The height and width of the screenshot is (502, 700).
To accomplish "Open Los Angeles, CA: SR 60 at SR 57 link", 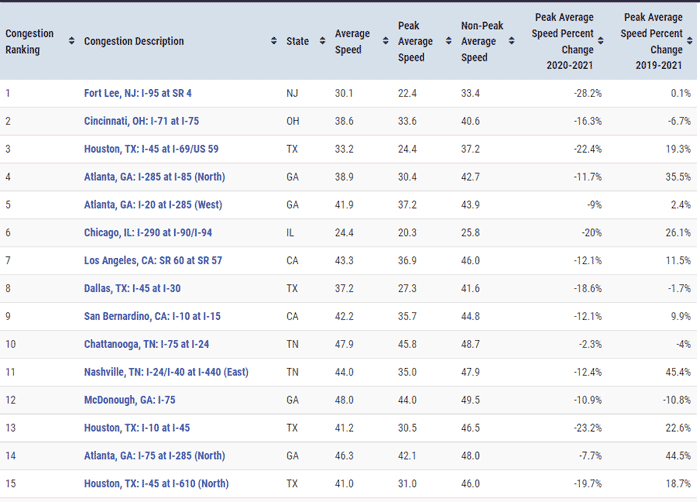I will pos(153,260).
